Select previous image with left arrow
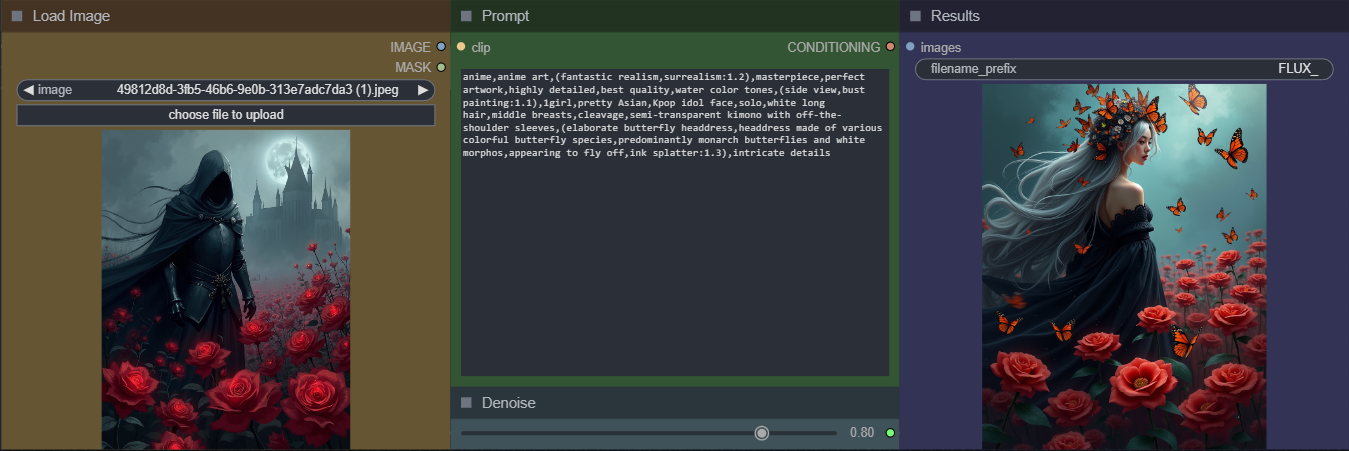 pyautogui.click(x=28, y=90)
